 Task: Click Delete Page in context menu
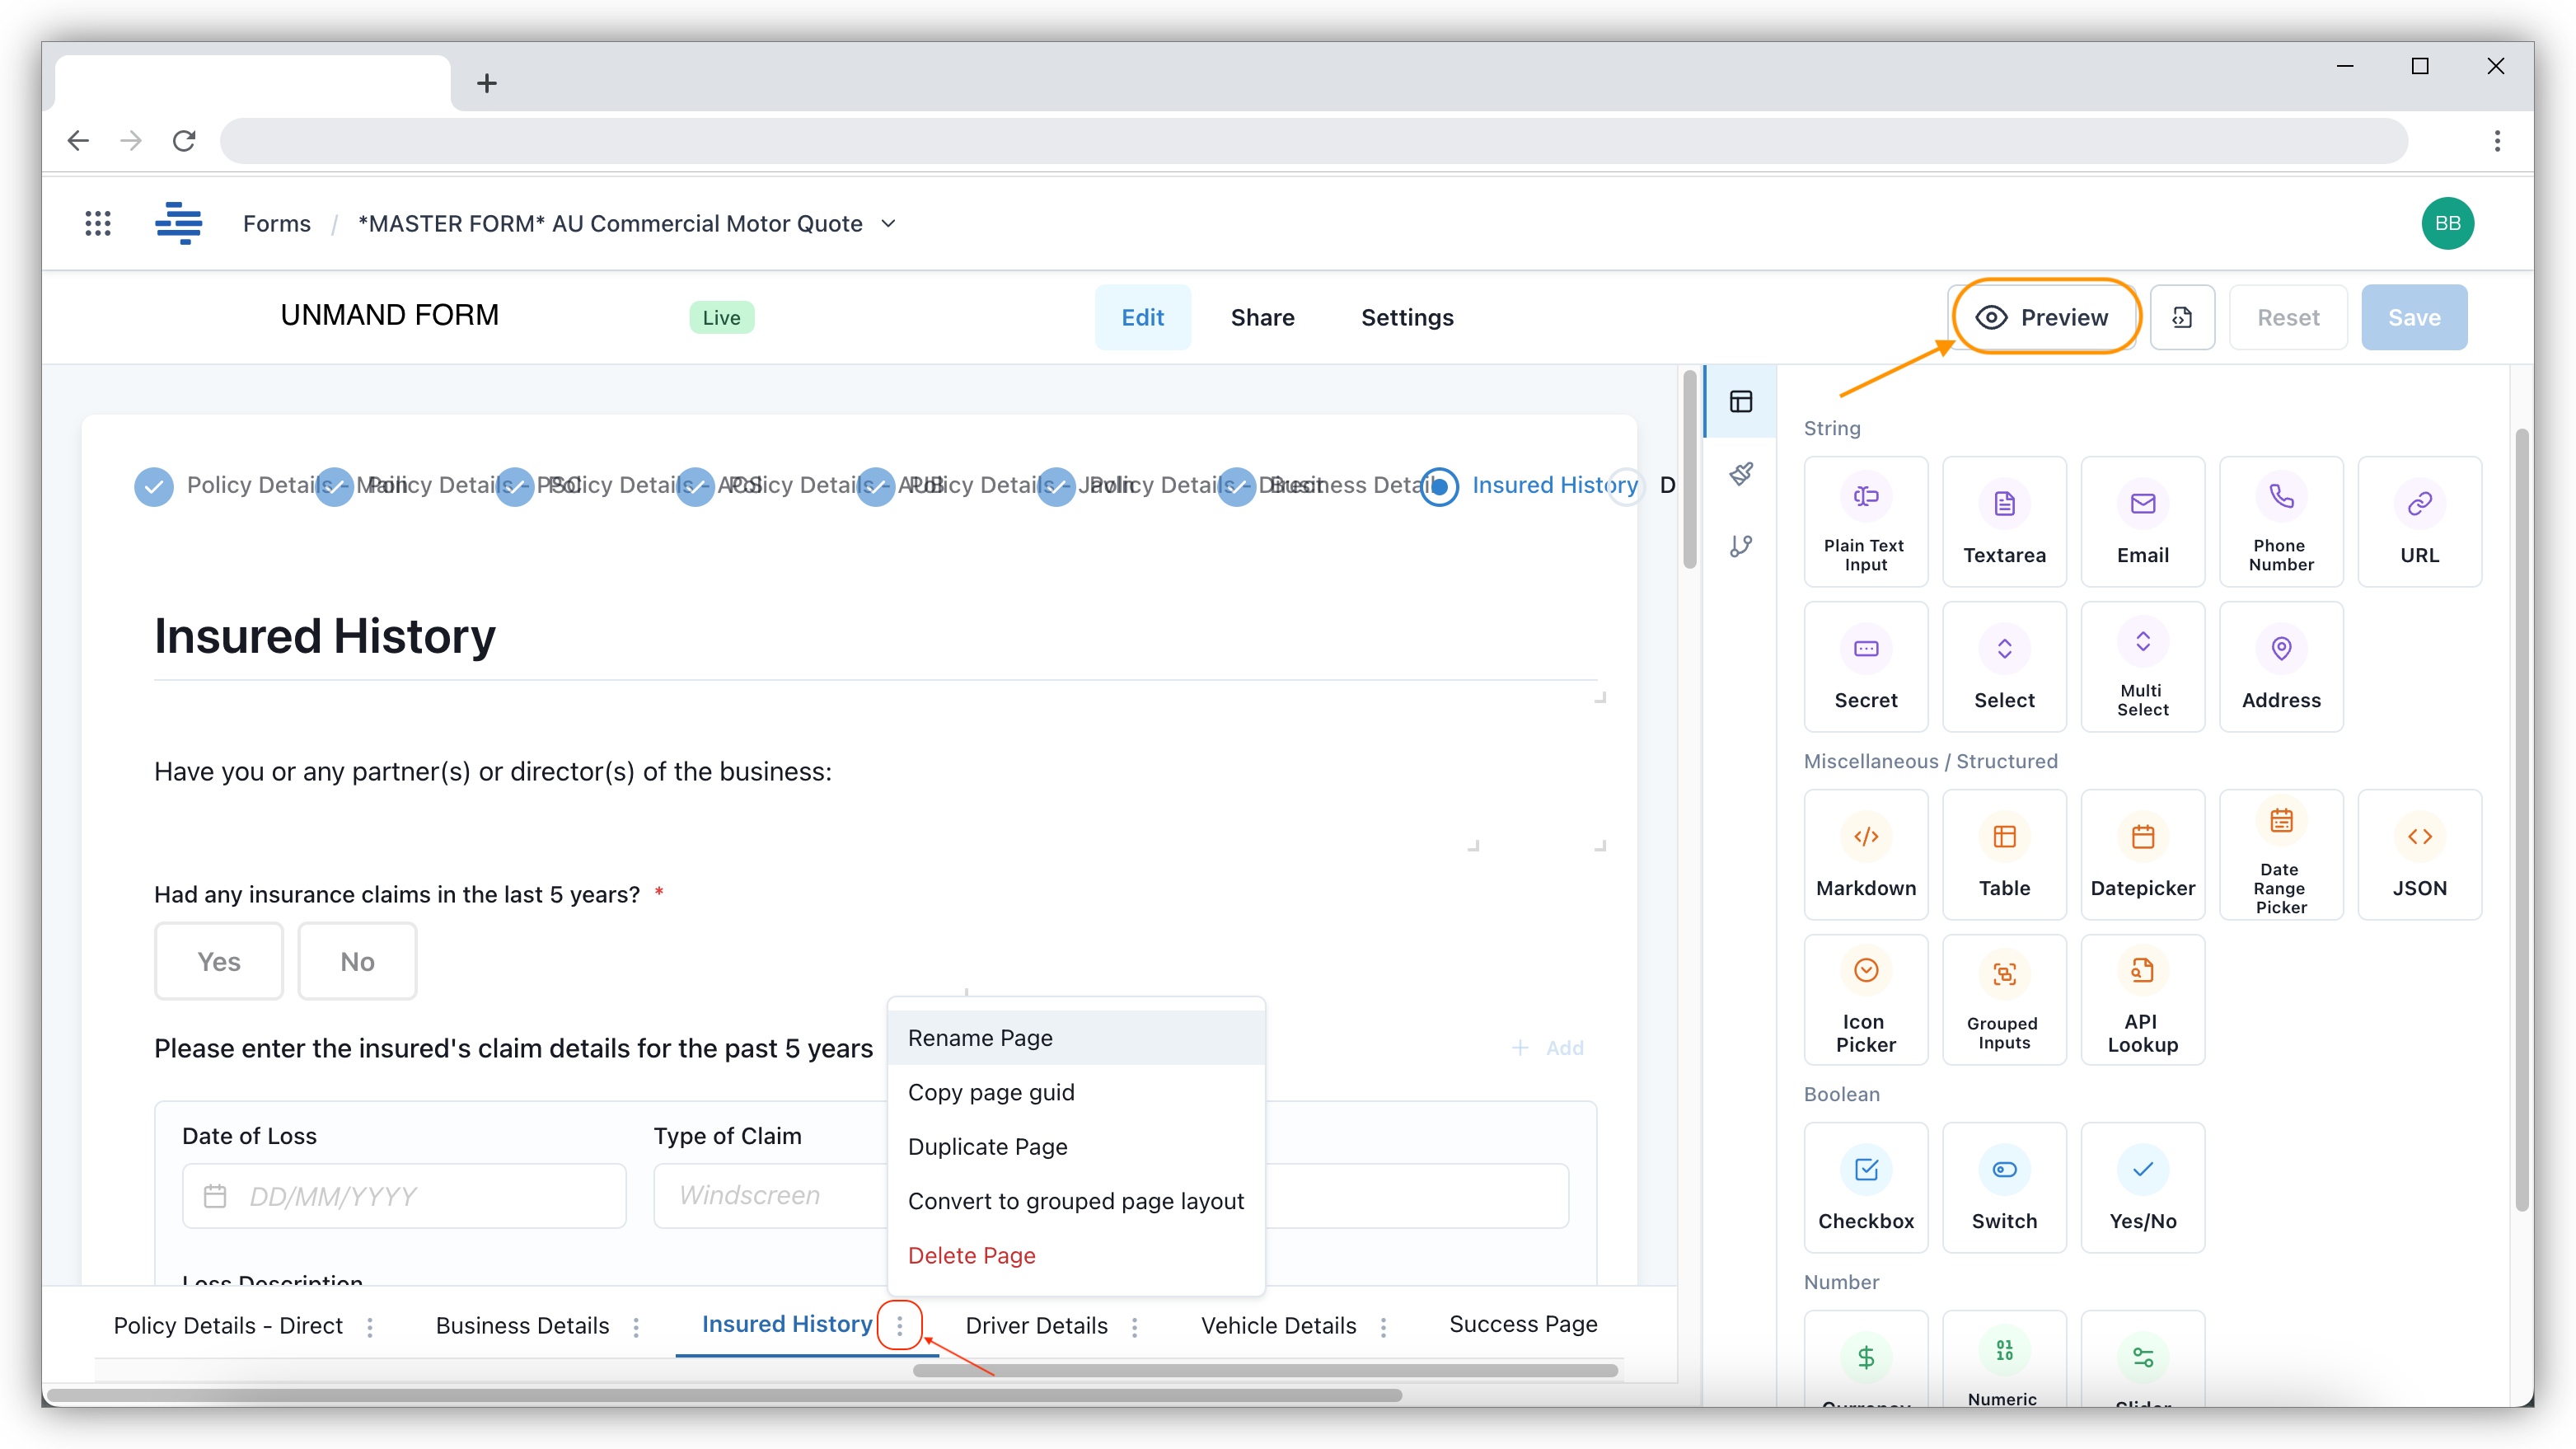click(972, 1254)
